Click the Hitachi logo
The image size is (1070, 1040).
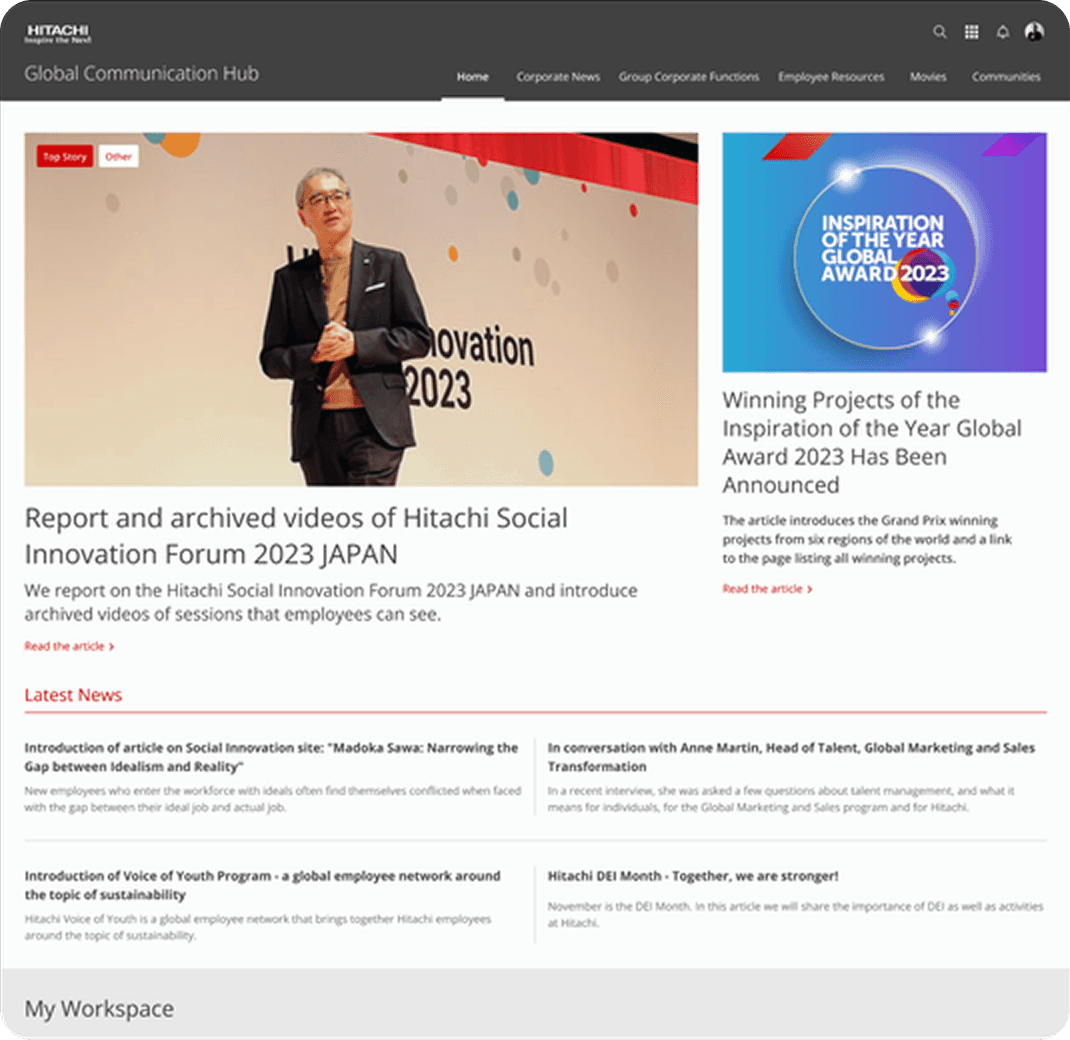pos(56,32)
